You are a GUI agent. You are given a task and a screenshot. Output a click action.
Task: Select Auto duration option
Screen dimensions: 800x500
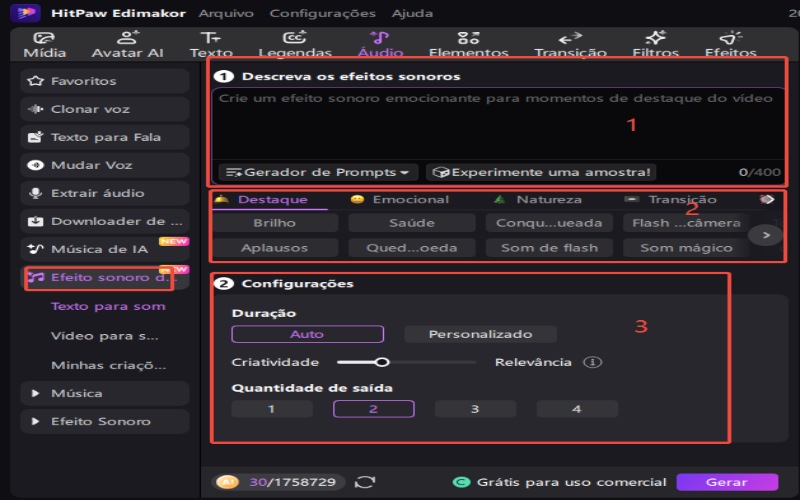click(x=307, y=334)
